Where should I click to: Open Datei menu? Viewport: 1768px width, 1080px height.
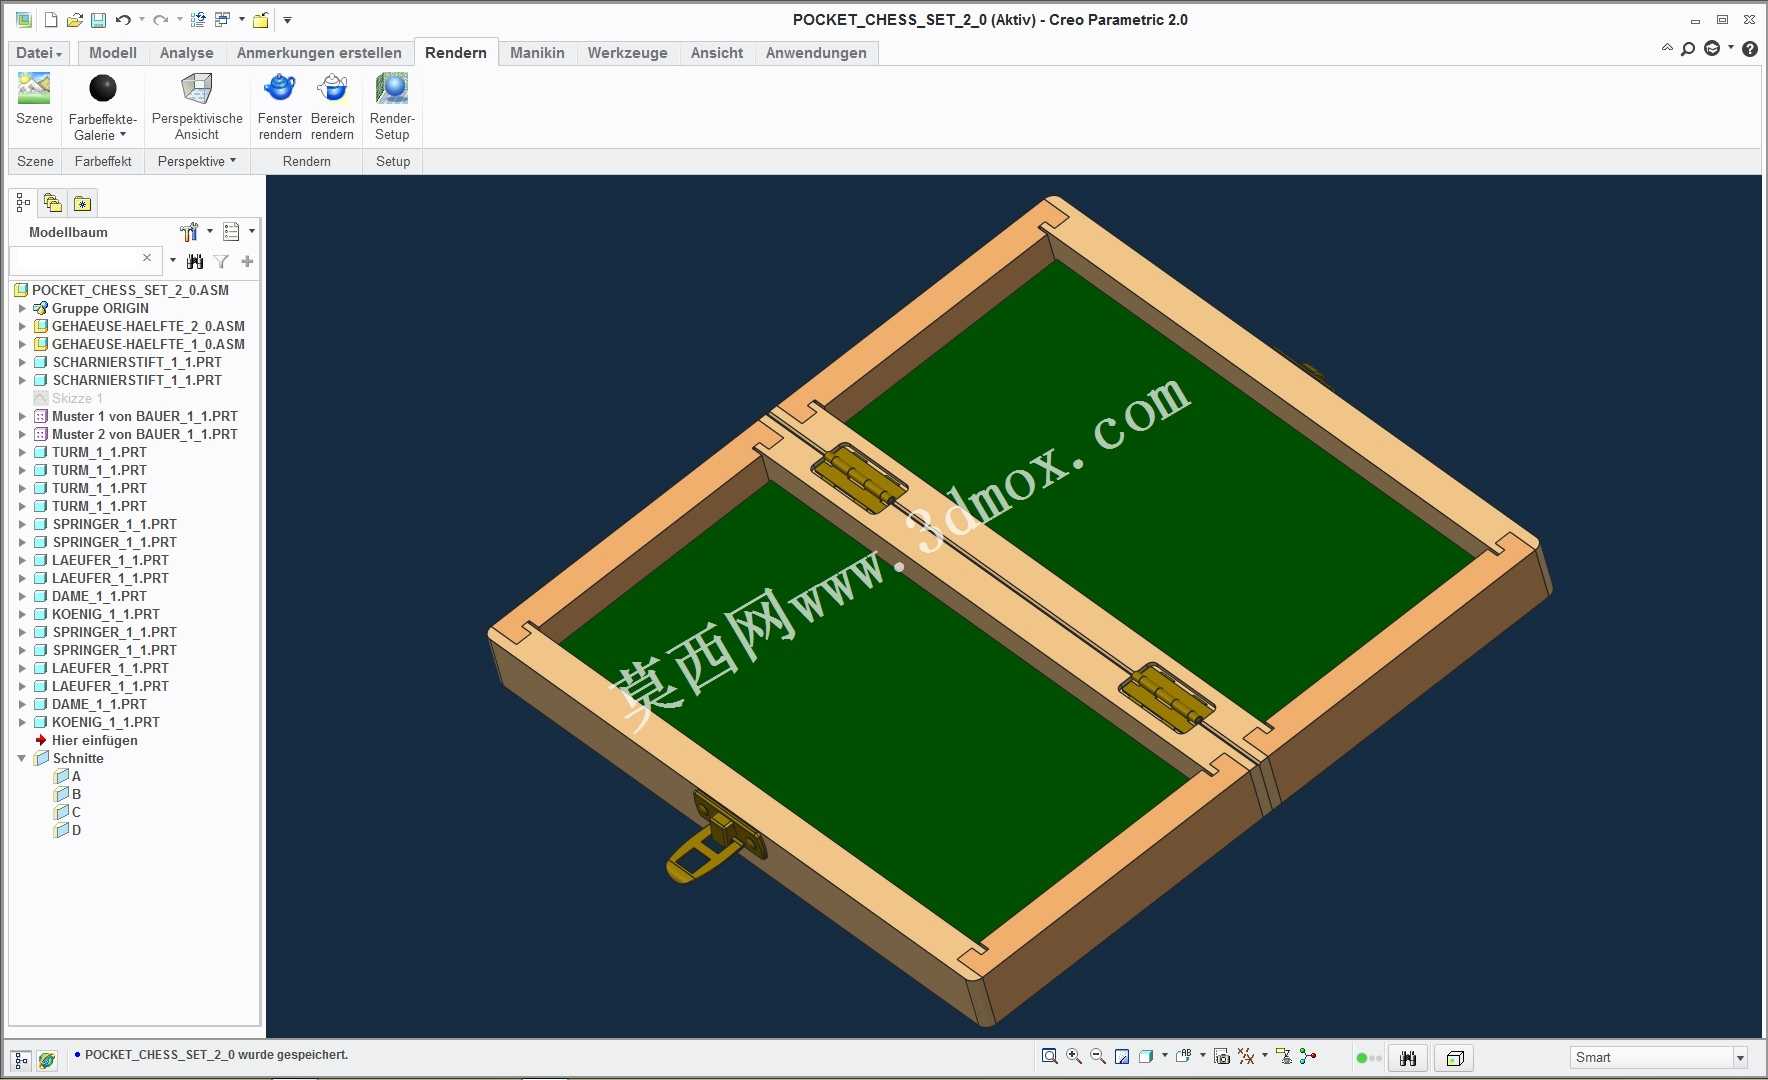click(x=39, y=53)
